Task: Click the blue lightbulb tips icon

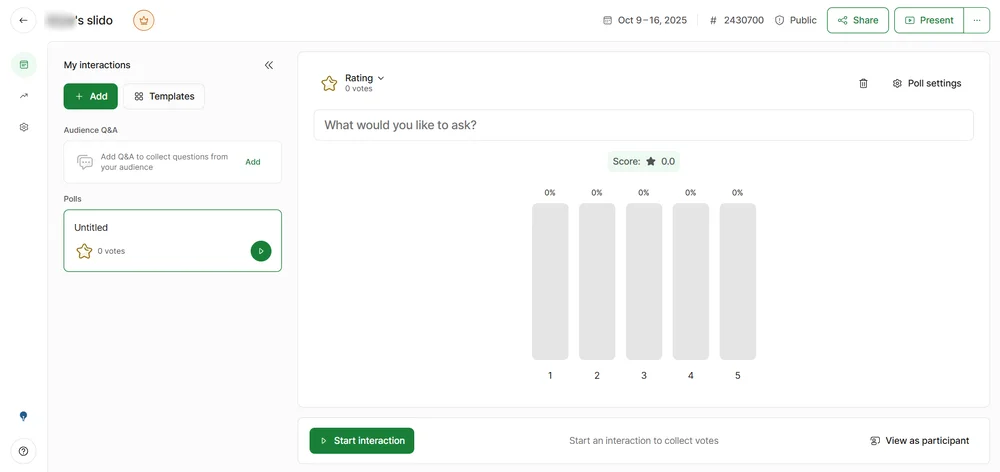Action: point(24,416)
